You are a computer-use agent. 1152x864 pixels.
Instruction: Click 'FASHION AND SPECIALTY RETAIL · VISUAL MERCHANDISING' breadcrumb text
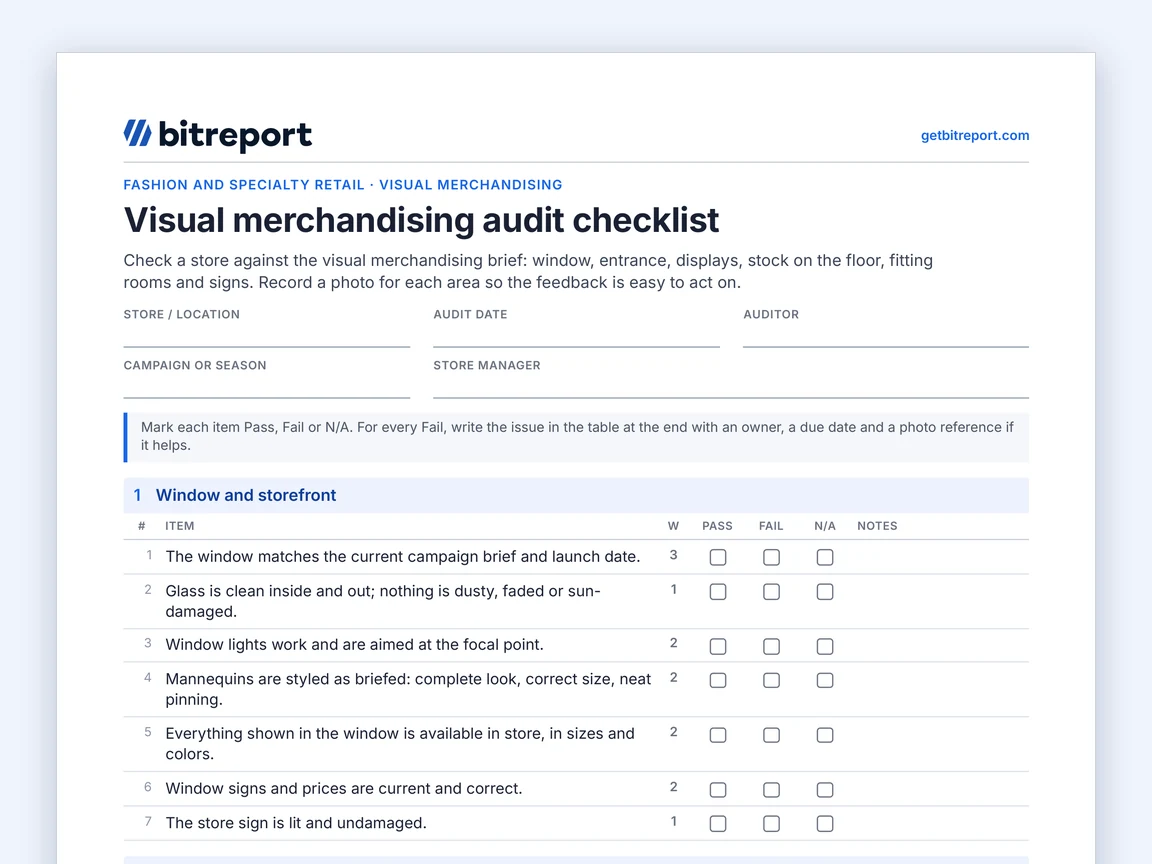pyautogui.click(x=342, y=184)
